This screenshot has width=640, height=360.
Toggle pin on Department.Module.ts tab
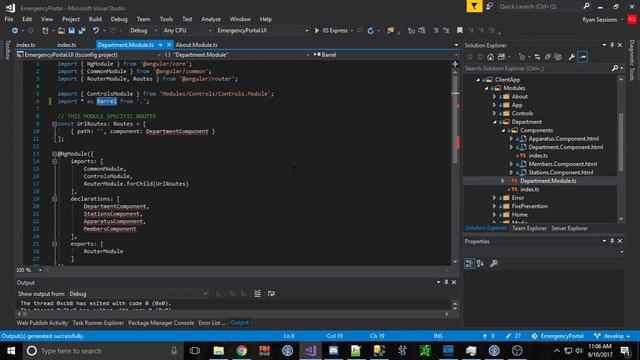pyautogui.click(x=161, y=45)
